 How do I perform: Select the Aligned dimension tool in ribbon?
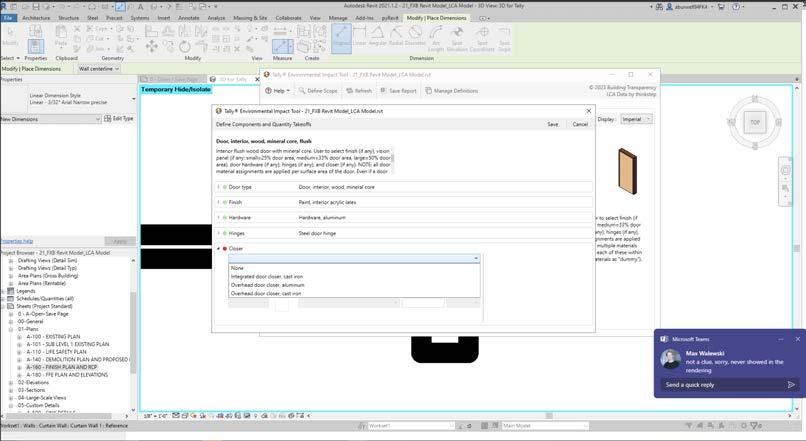[x=341, y=38]
